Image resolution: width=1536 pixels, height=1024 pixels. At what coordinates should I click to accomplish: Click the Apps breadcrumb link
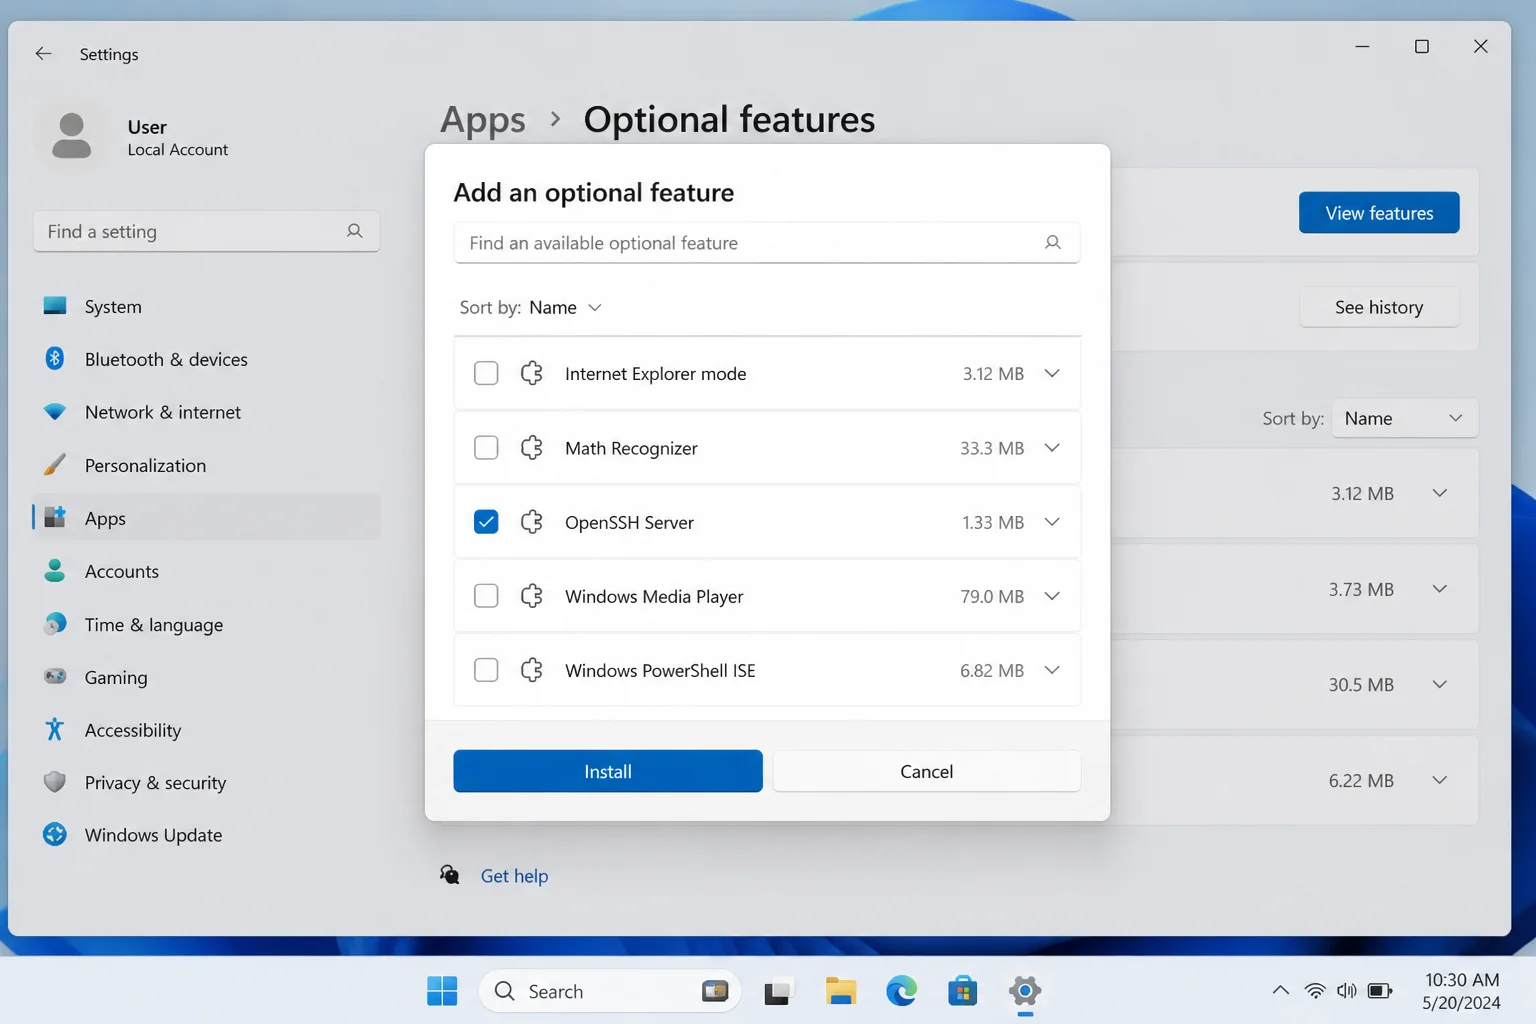(x=483, y=120)
